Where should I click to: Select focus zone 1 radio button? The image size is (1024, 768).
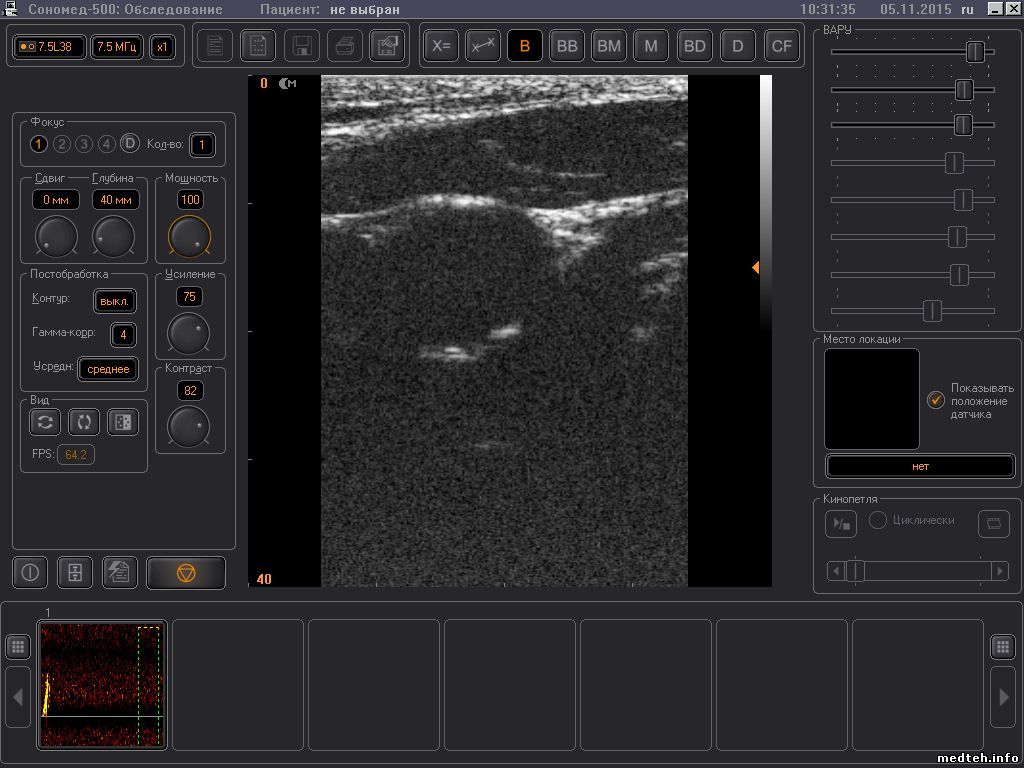(x=39, y=145)
